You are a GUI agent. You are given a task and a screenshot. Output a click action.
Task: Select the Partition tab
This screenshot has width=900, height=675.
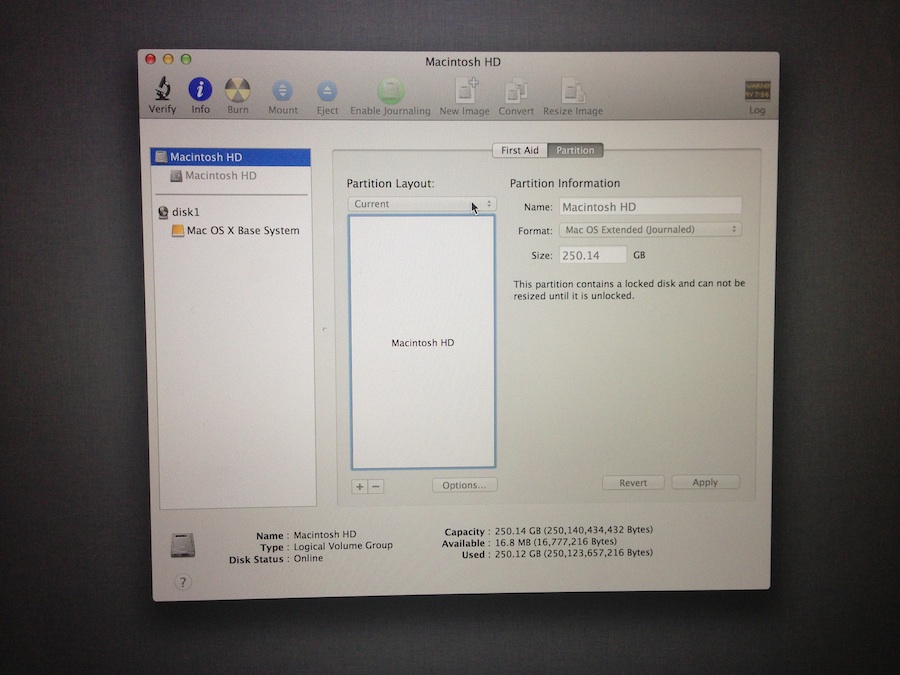[575, 150]
